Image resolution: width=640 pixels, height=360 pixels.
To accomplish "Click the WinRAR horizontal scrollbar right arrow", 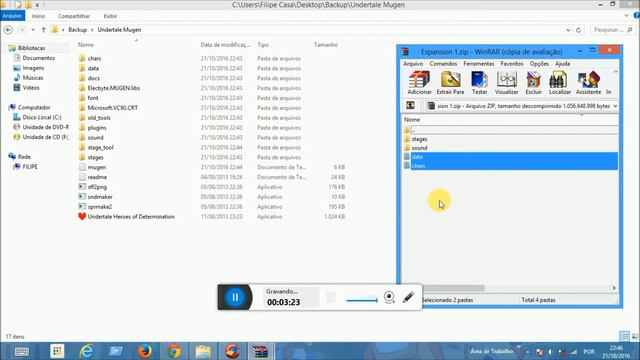I will (x=614, y=288).
